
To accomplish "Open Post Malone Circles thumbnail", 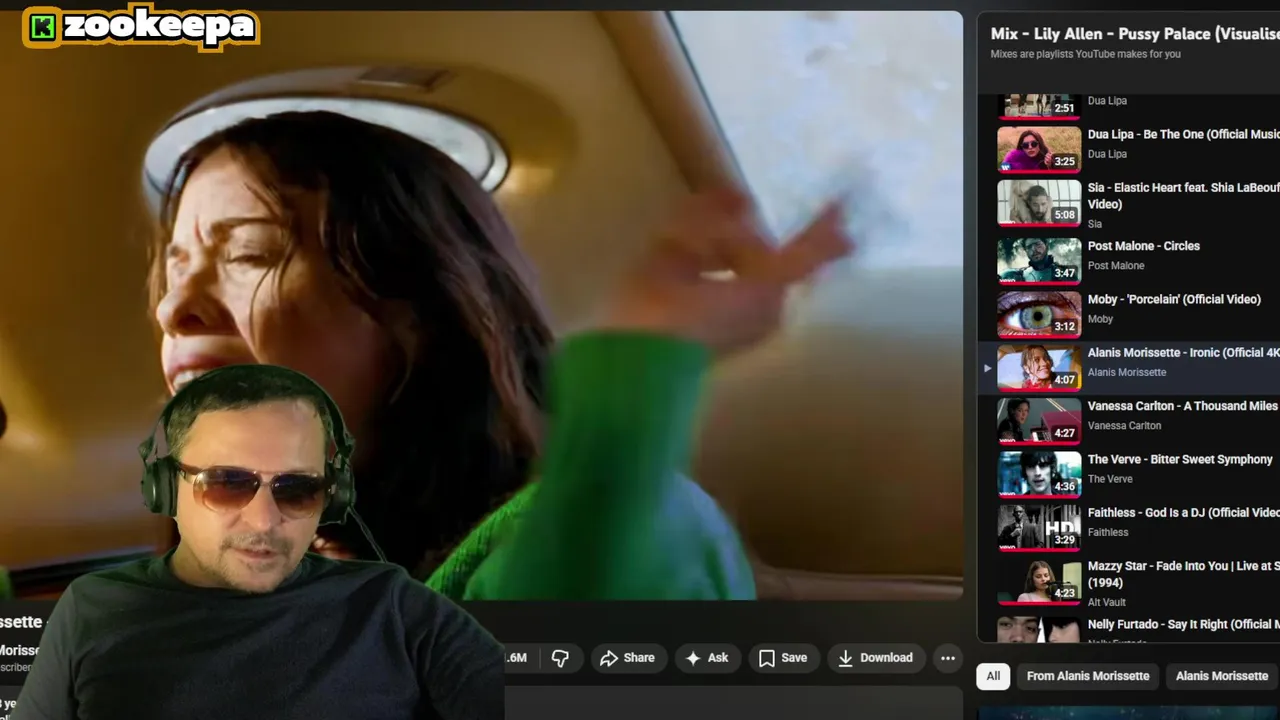I will coord(1039,261).
